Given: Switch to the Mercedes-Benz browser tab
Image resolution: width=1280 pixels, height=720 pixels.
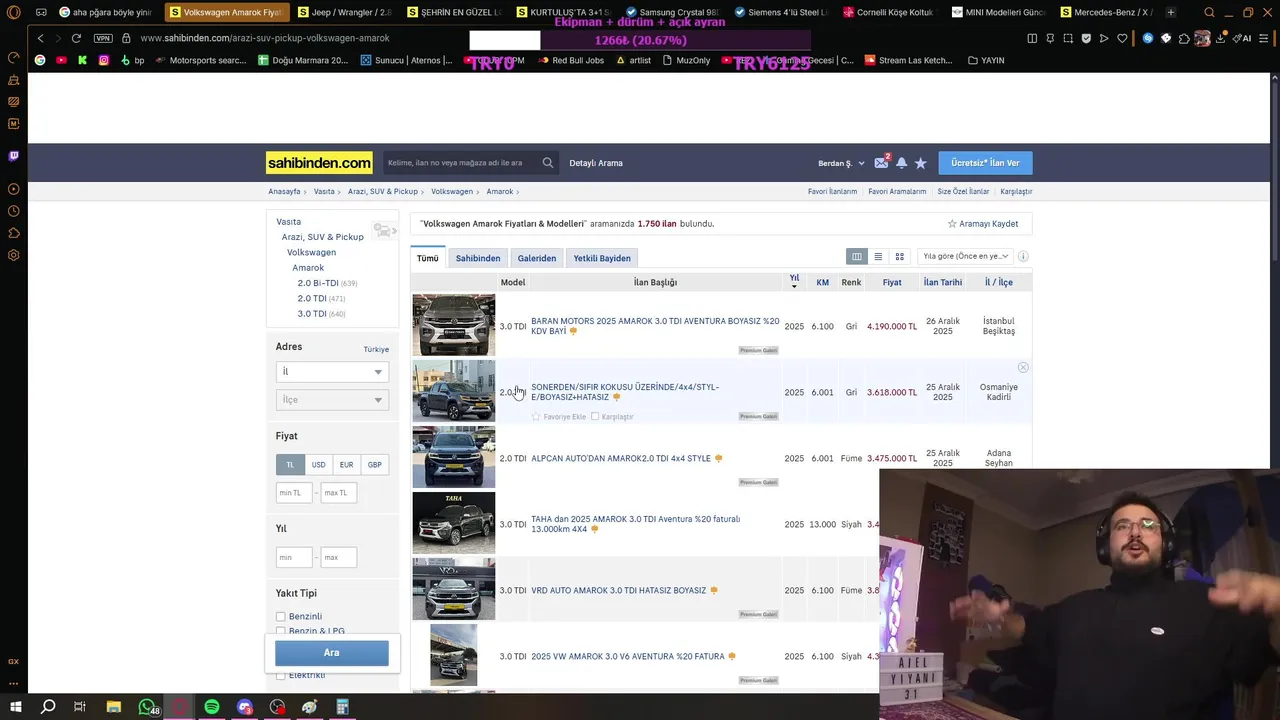Looking at the screenshot, I should coord(1106,13).
